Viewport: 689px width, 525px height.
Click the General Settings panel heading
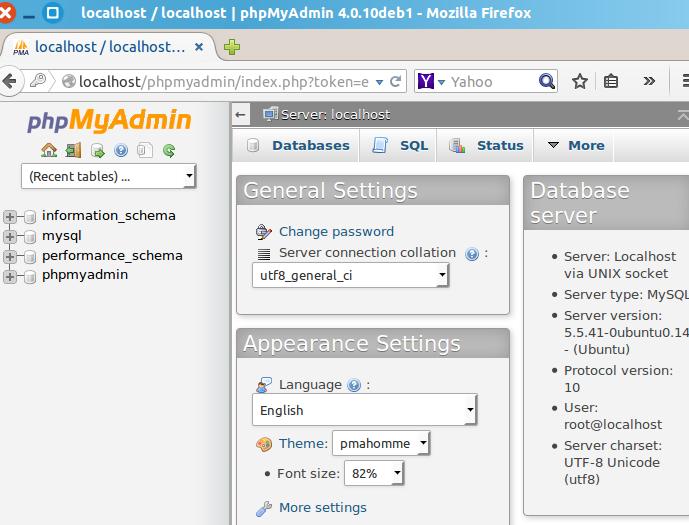(x=330, y=191)
